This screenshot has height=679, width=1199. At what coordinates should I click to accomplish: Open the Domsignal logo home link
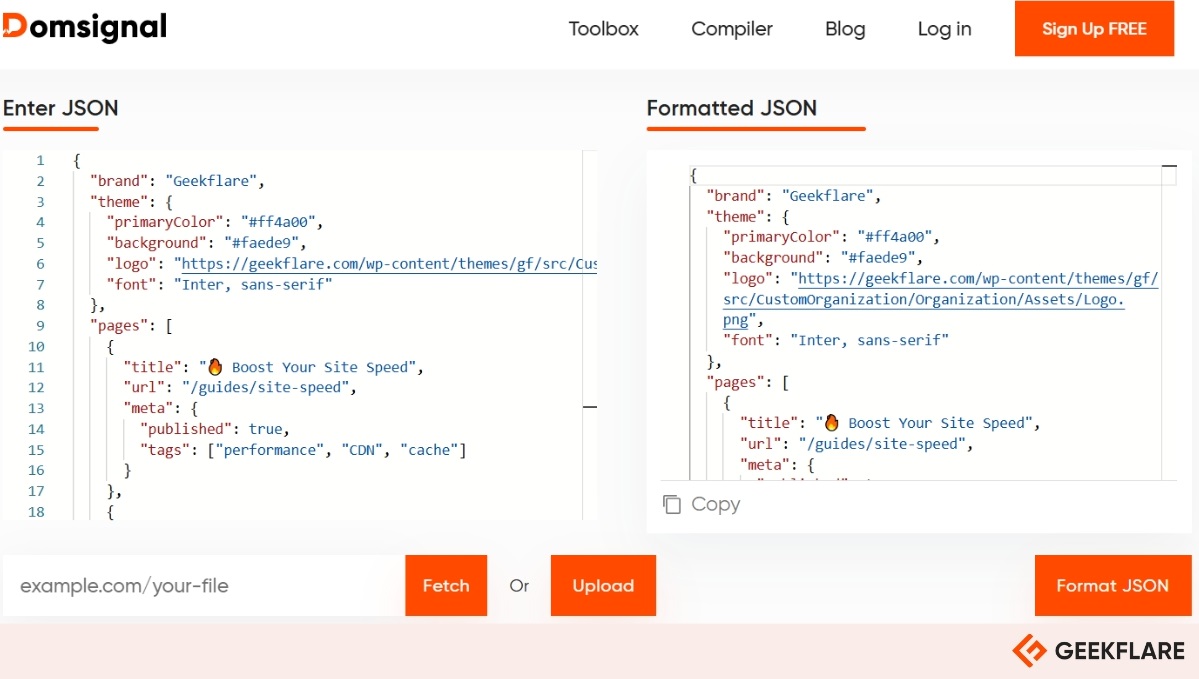coord(85,28)
